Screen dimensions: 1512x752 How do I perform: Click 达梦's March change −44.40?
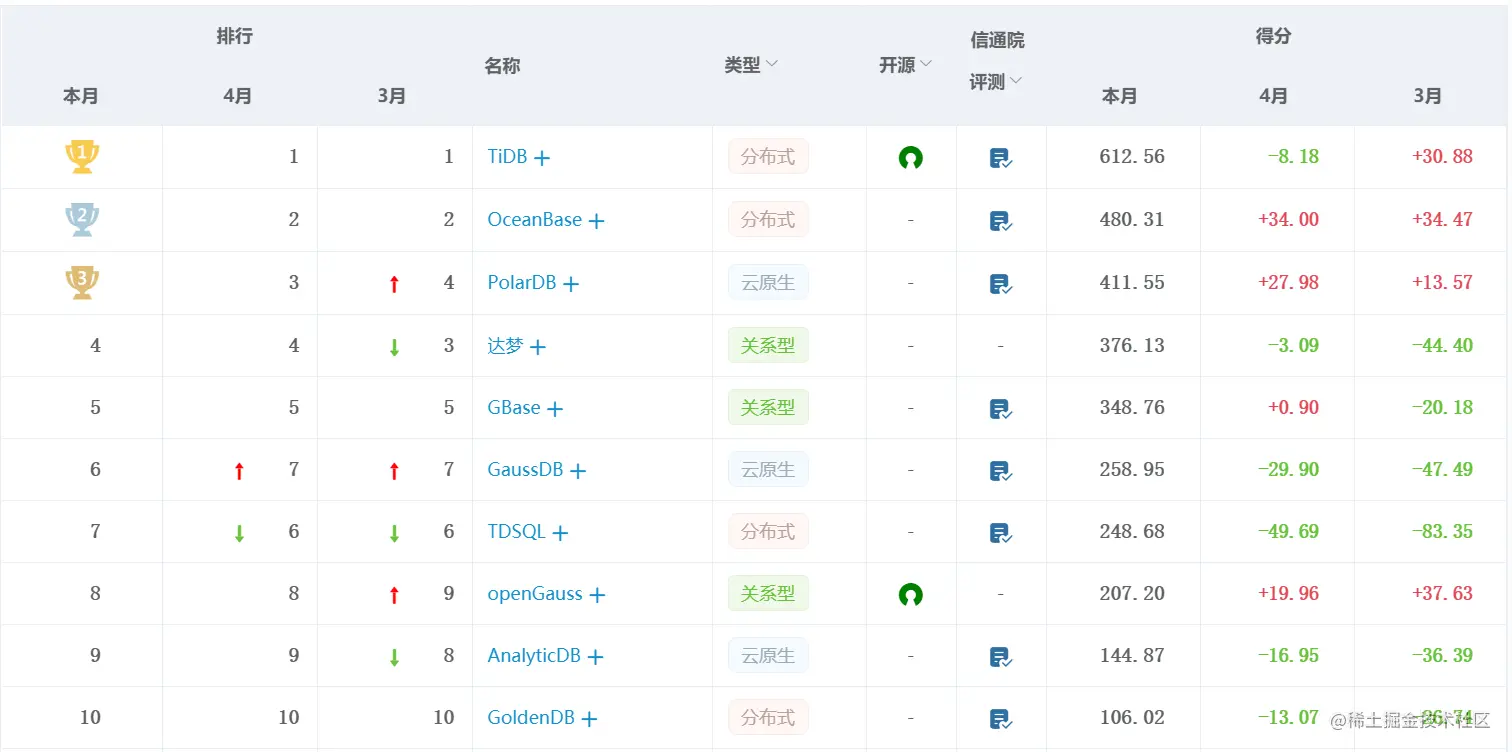pyautogui.click(x=1442, y=345)
